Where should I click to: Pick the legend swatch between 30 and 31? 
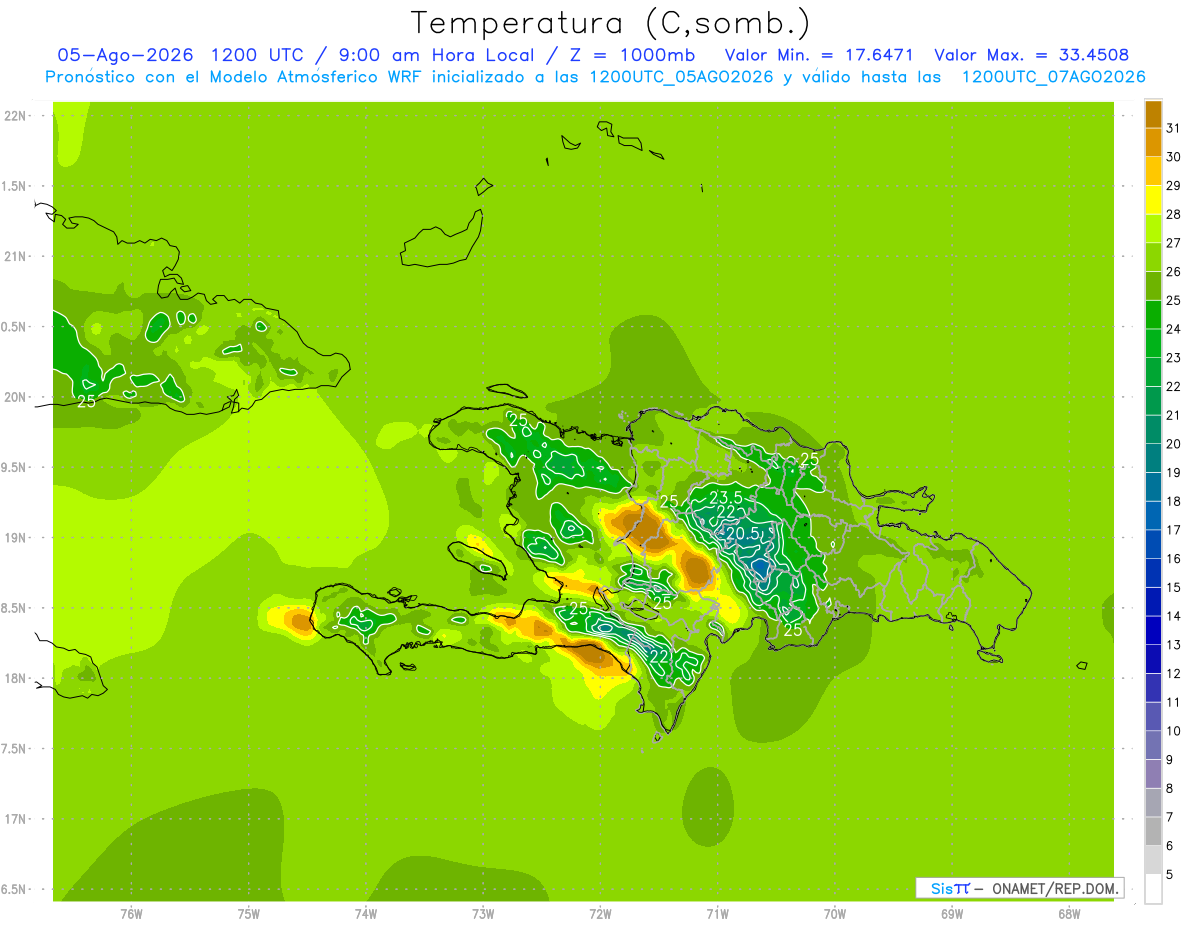click(x=1153, y=142)
